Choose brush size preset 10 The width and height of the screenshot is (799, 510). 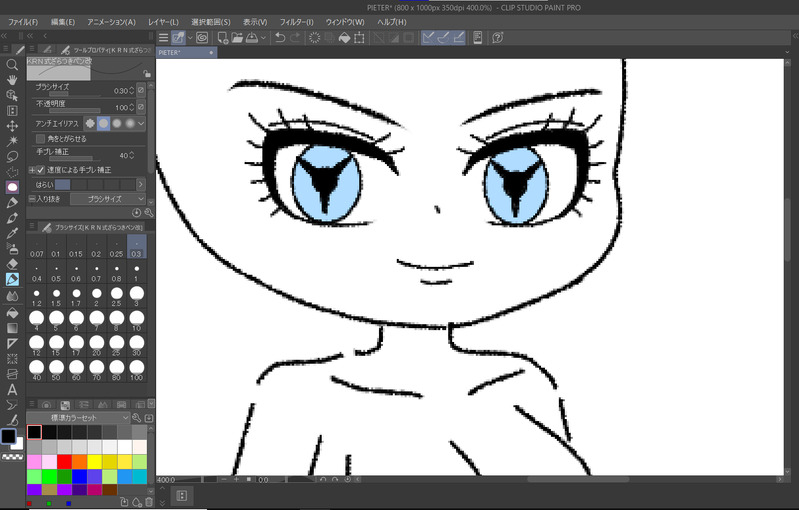coord(137,321)
